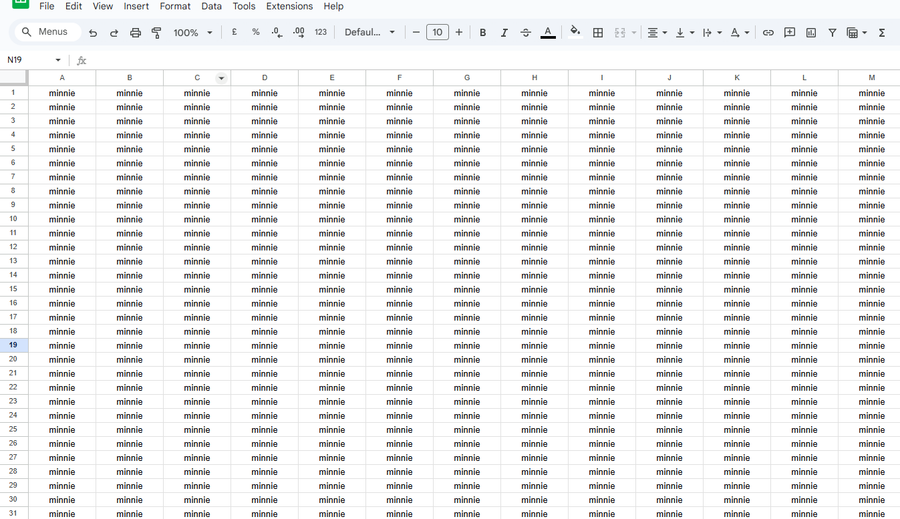
Task: Click the Select all corner button
Action: coord(14,78)
